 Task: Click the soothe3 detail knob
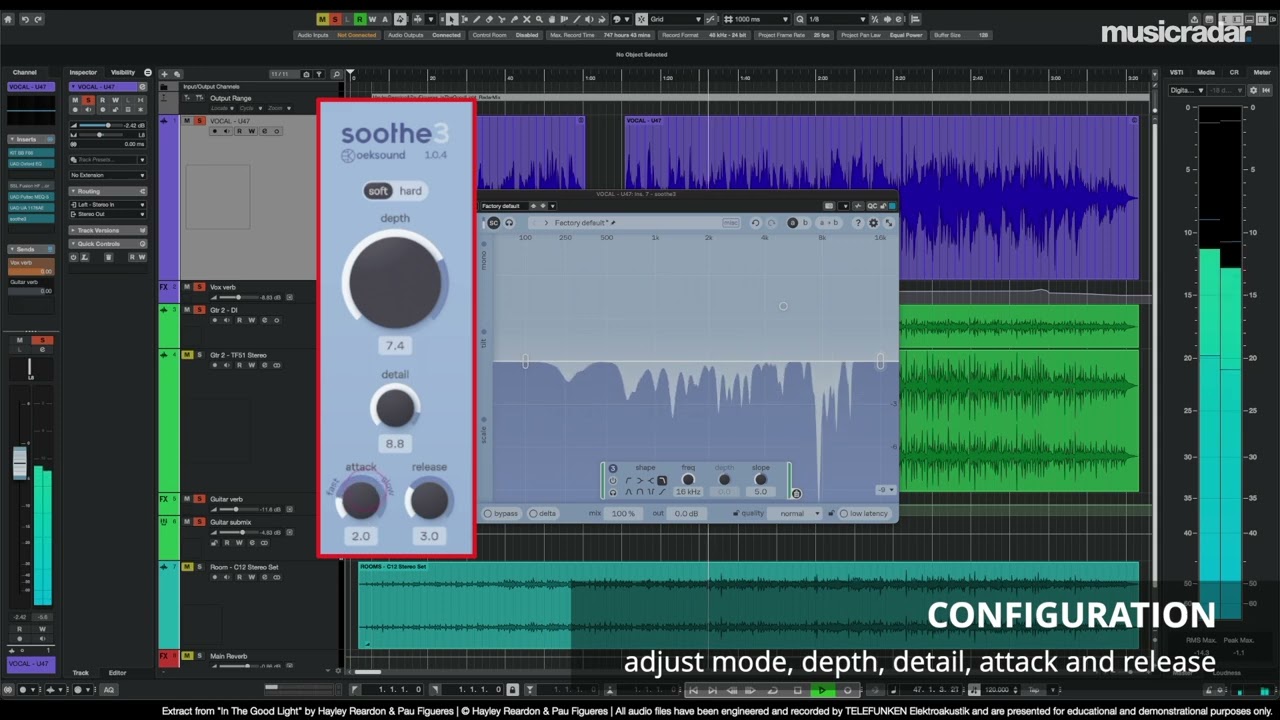[x=395, y=408]
